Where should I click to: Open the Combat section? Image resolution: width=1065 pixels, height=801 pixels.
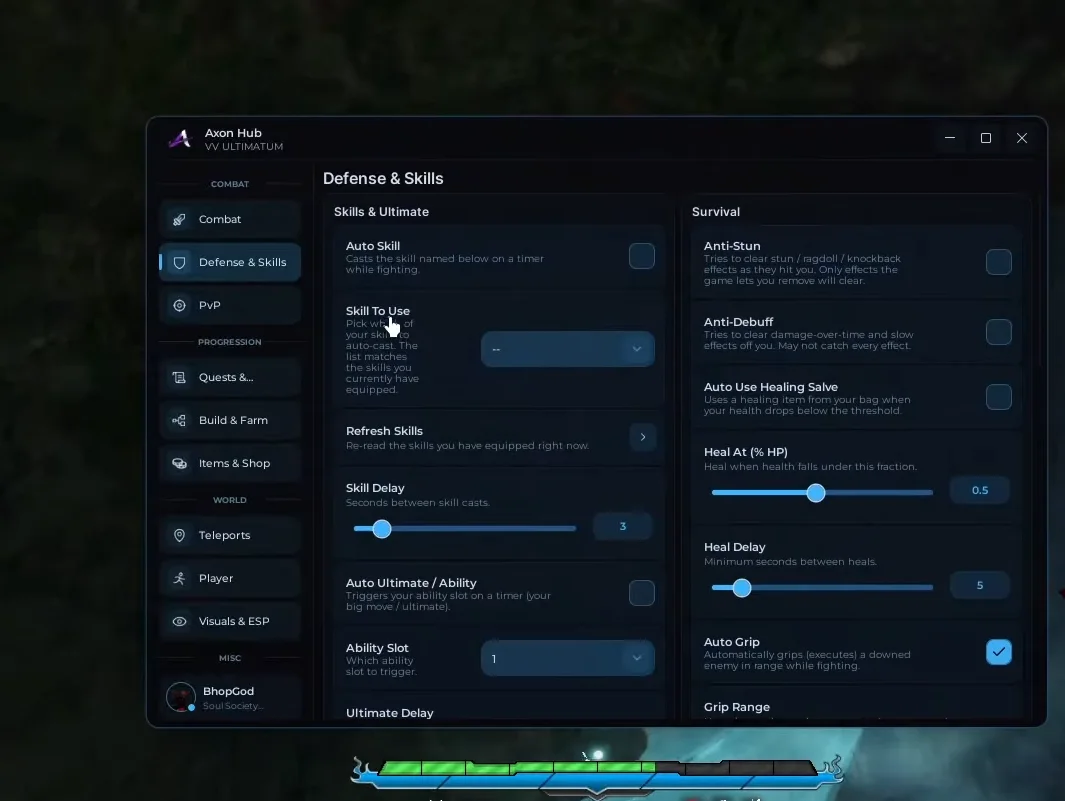point(230,219)
